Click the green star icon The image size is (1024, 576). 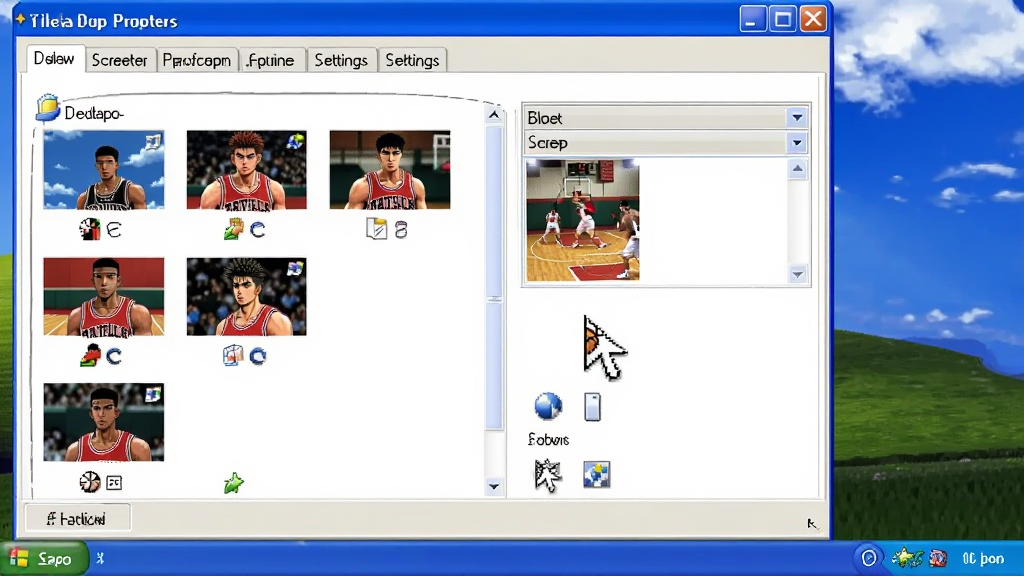point(234,483)
